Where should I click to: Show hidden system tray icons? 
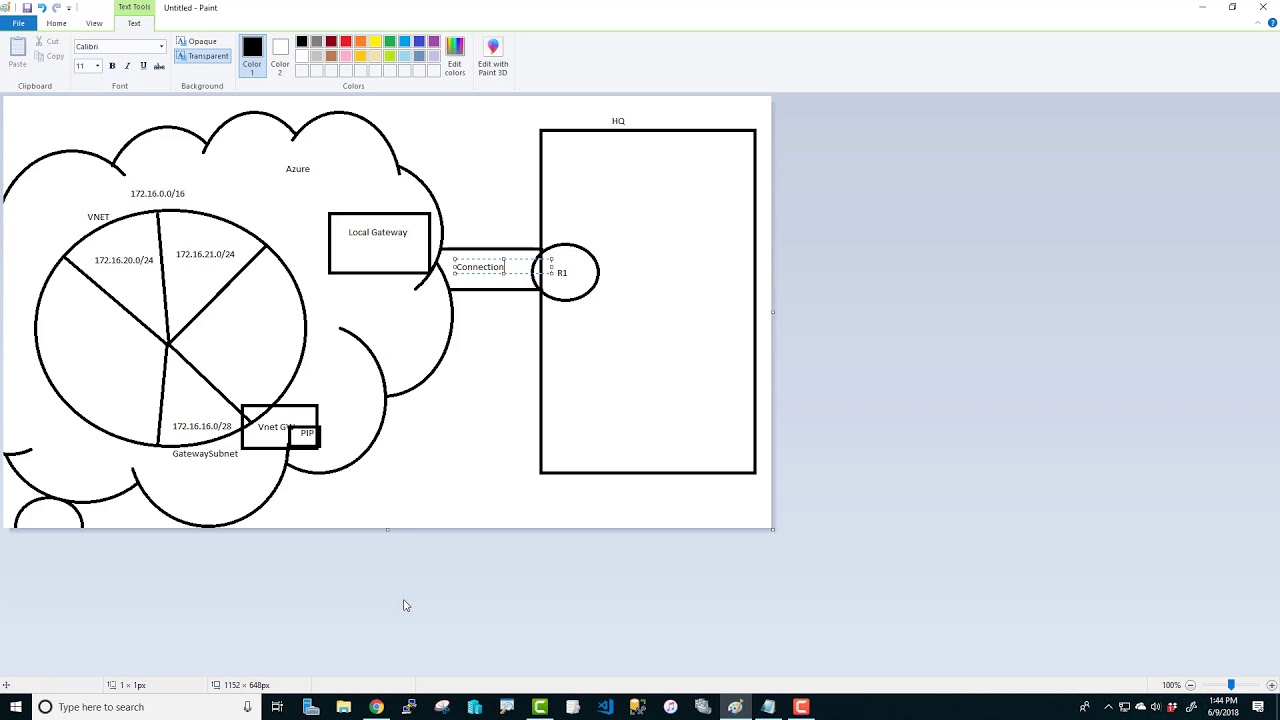tap(1108, 707)
